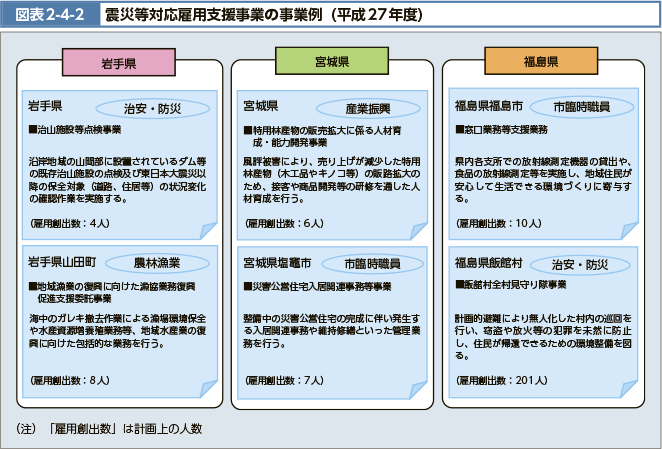Click the 市臨時職員 tag in the 福島県福島市 card

[579, 106]
